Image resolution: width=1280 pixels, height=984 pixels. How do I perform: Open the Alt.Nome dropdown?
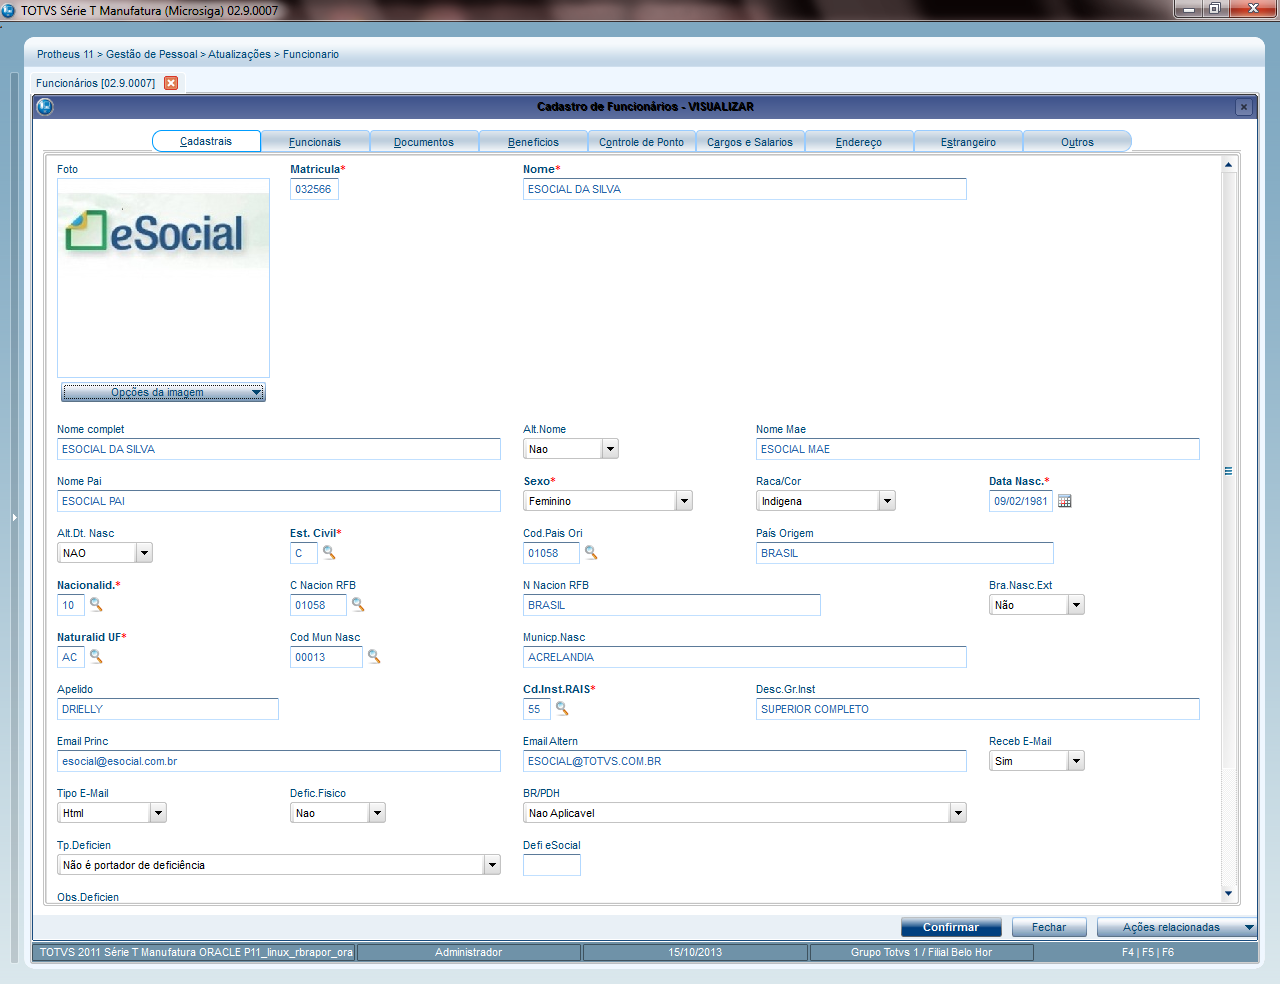coord(611,449)
